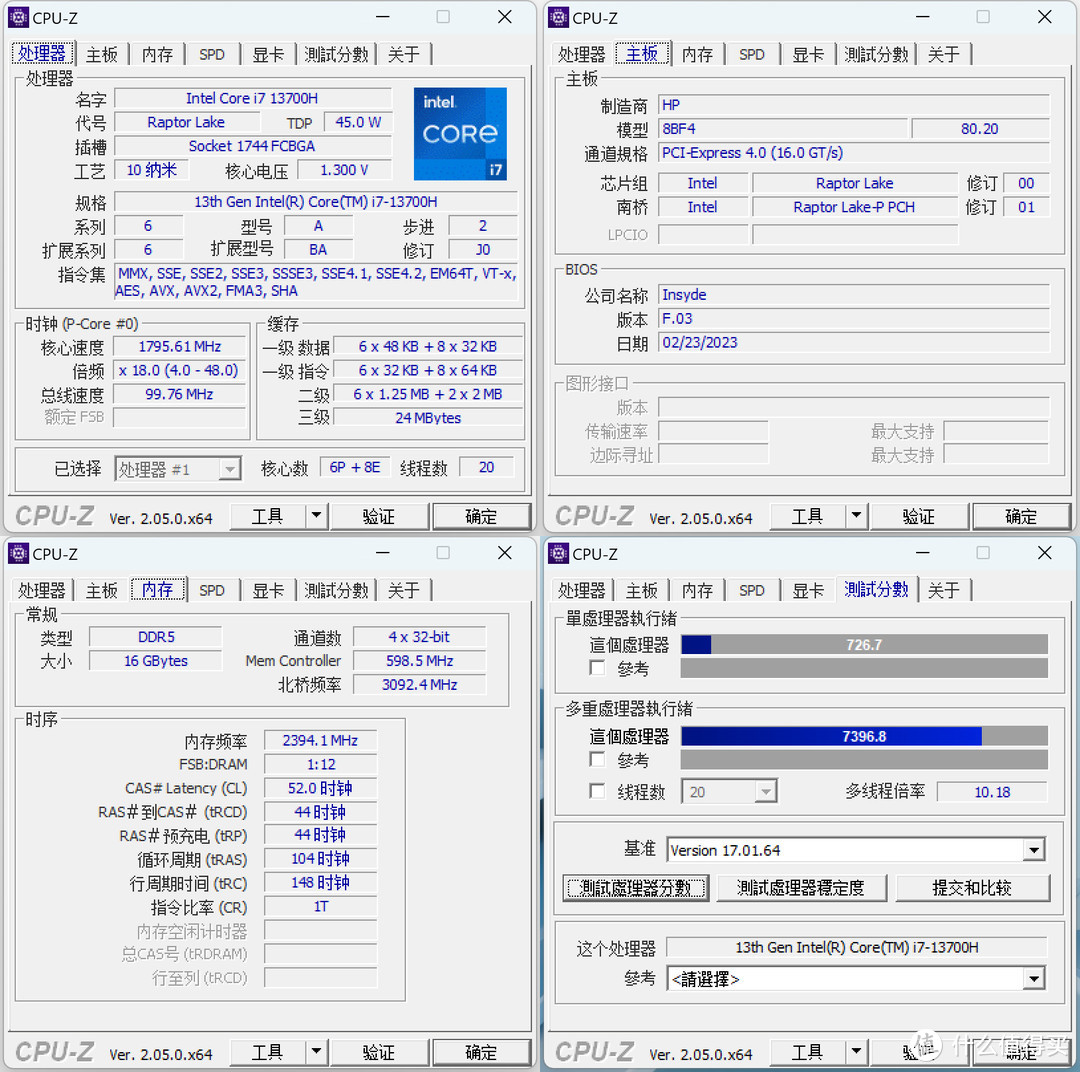
Task: Open the 参考 <請選擇> dropdown
Action: click(1034, 978)
